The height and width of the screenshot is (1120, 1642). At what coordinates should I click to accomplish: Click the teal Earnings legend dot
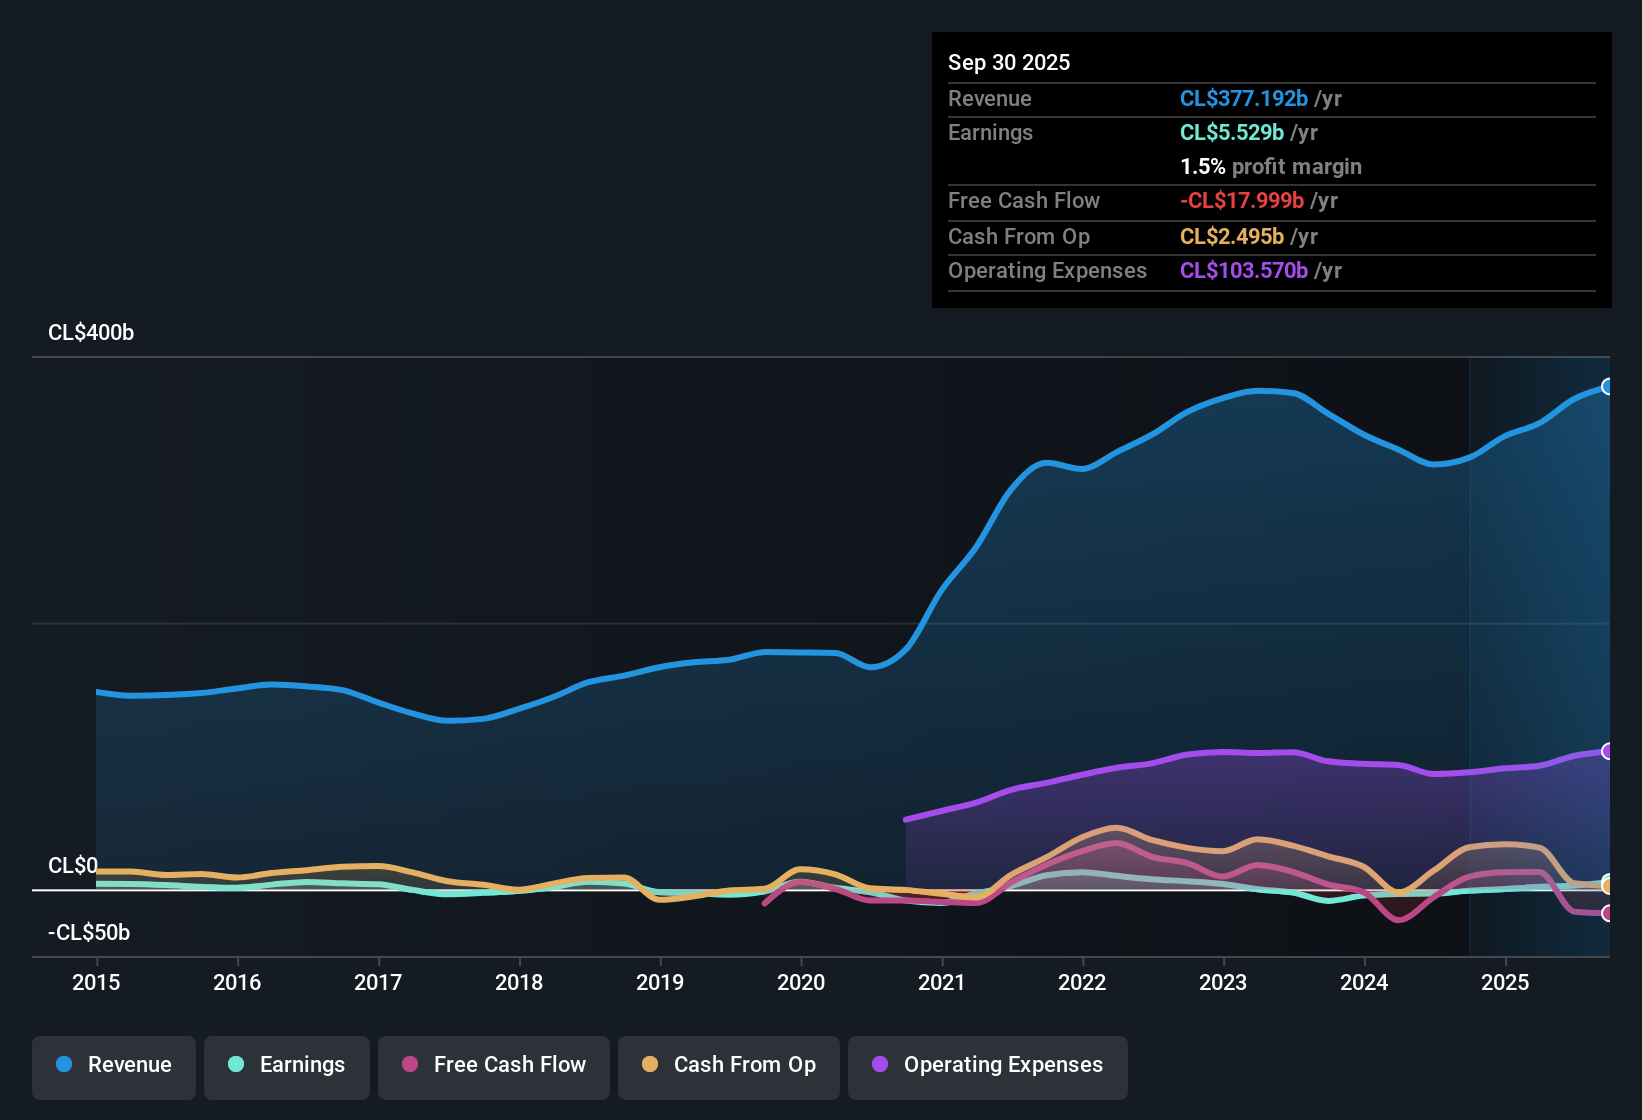236,1066
